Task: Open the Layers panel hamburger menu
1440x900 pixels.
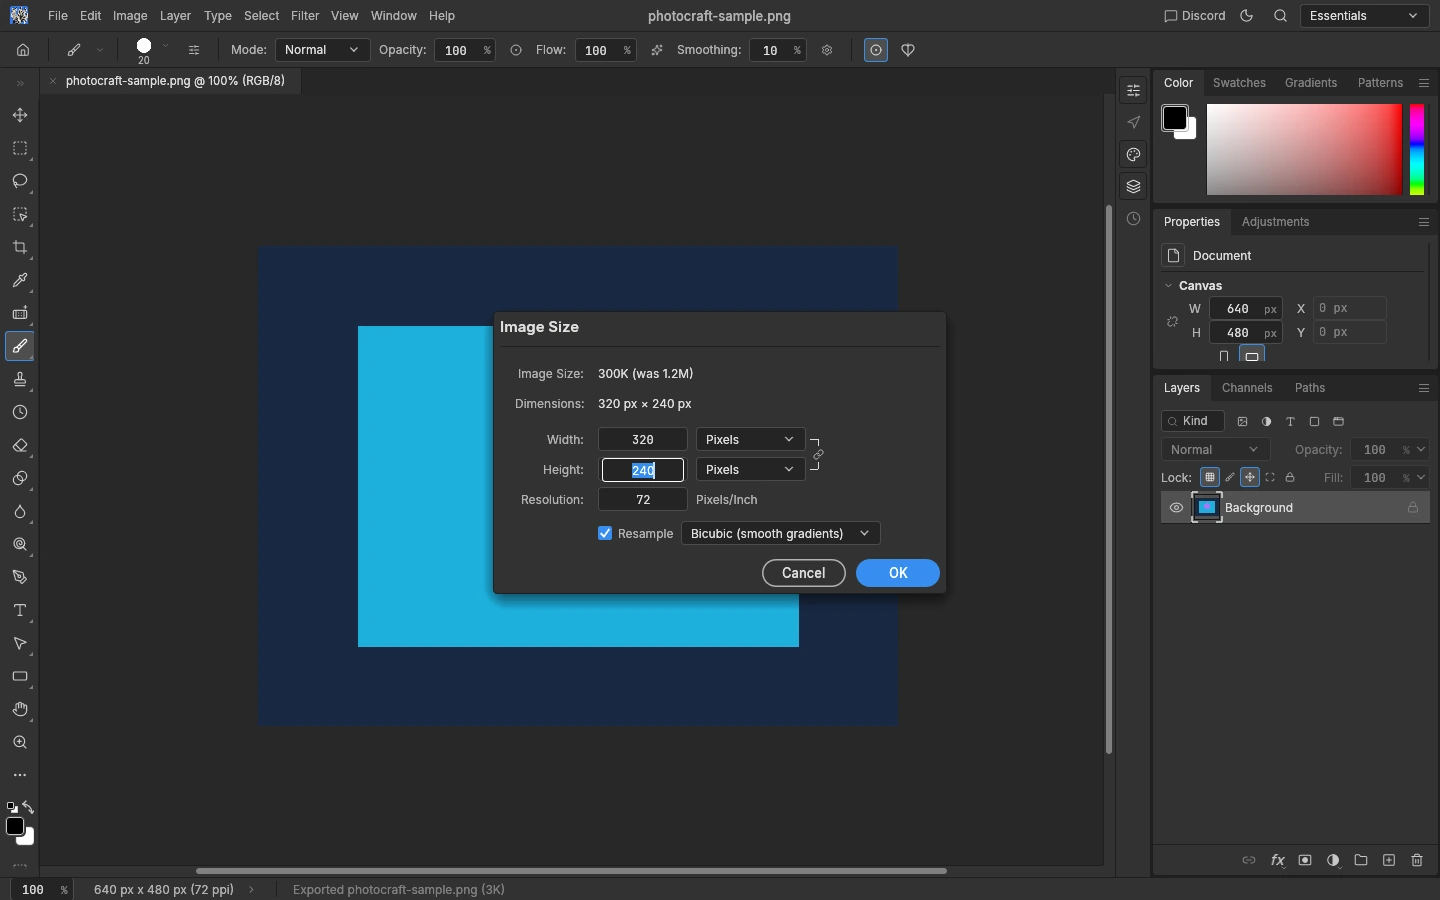Action: [1424, 388]
